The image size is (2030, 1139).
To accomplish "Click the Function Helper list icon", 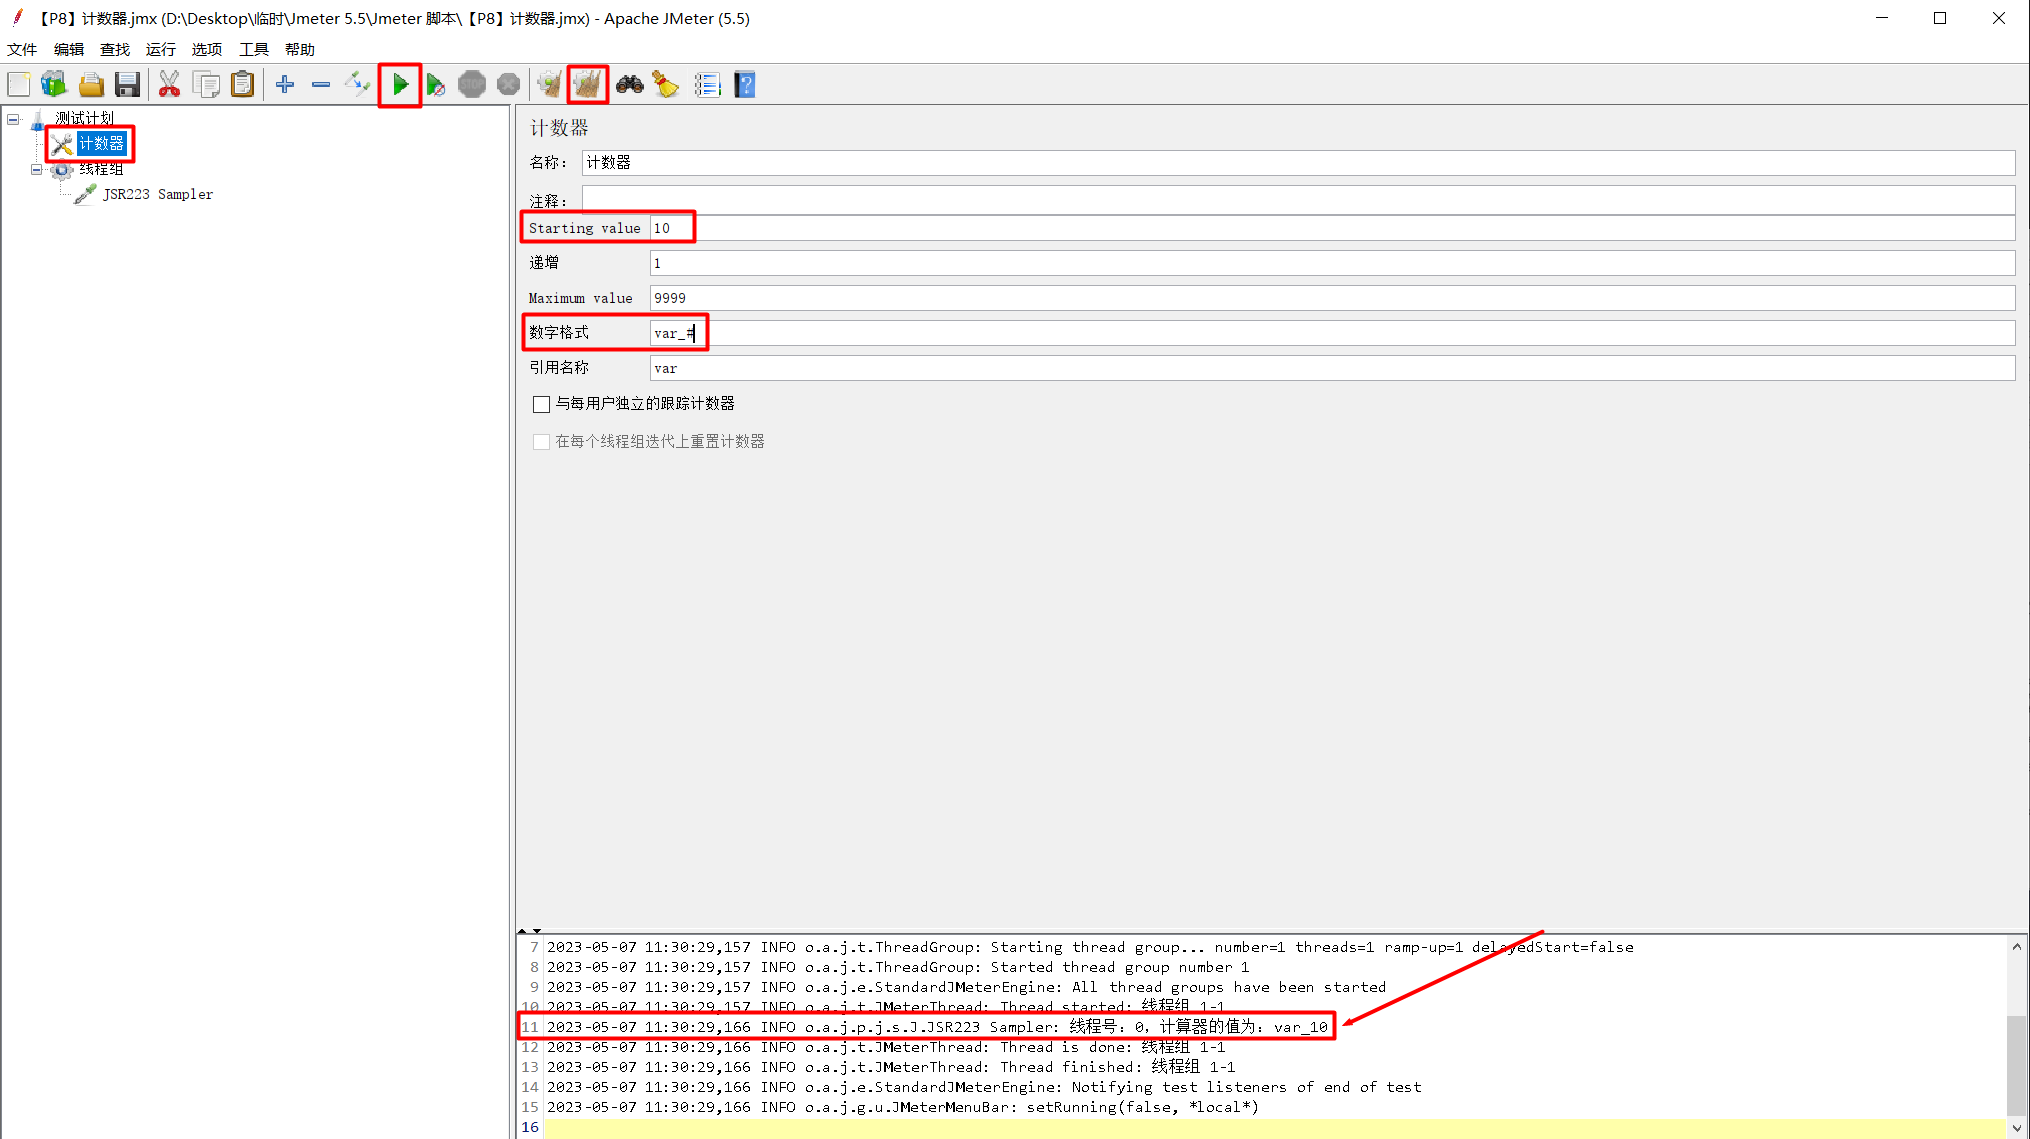I will (707, 85).
